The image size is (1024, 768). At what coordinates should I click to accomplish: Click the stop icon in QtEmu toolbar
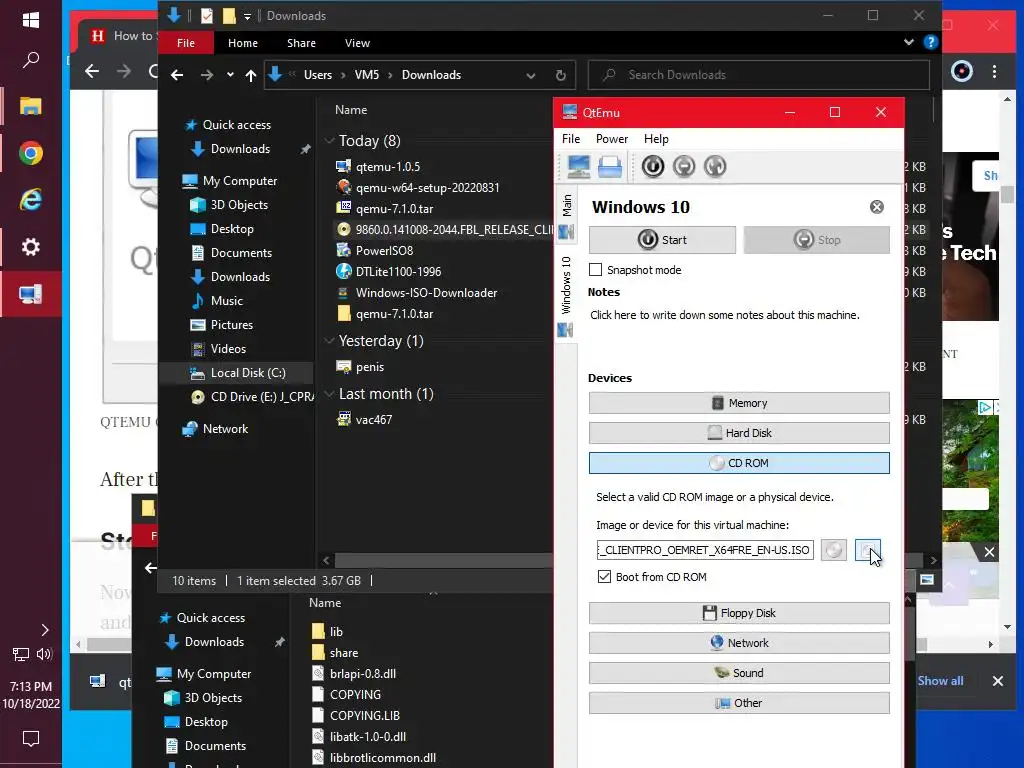(x=684, y=167)
